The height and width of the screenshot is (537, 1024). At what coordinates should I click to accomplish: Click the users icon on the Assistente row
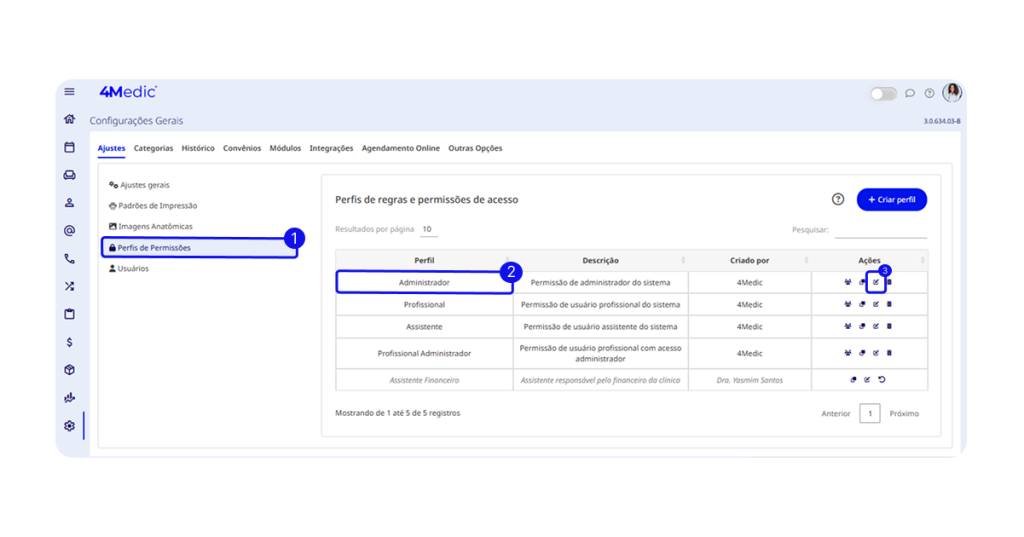[x=848, y=327]
